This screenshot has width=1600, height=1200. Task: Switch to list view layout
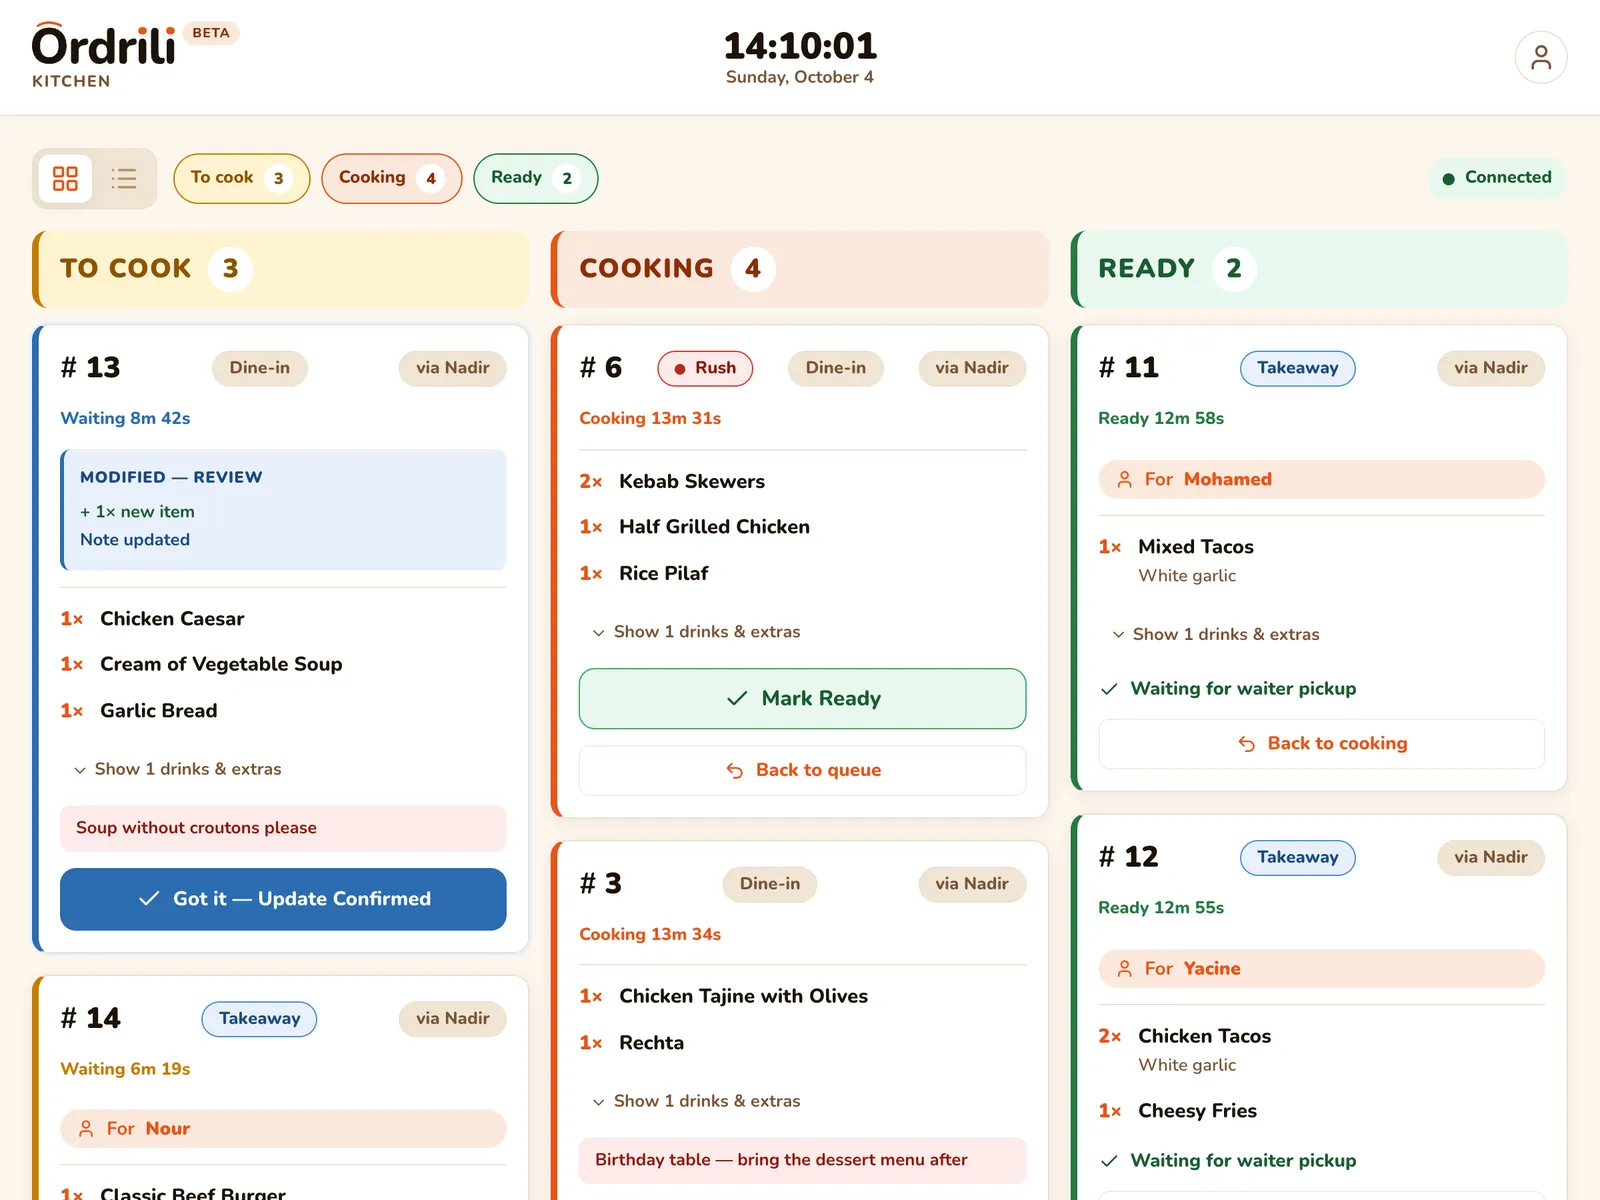[124, 179]
